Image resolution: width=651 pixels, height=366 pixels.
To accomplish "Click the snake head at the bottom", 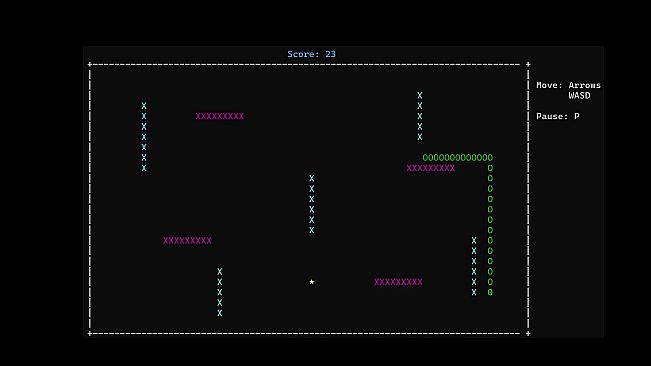I will pos(490,293).
